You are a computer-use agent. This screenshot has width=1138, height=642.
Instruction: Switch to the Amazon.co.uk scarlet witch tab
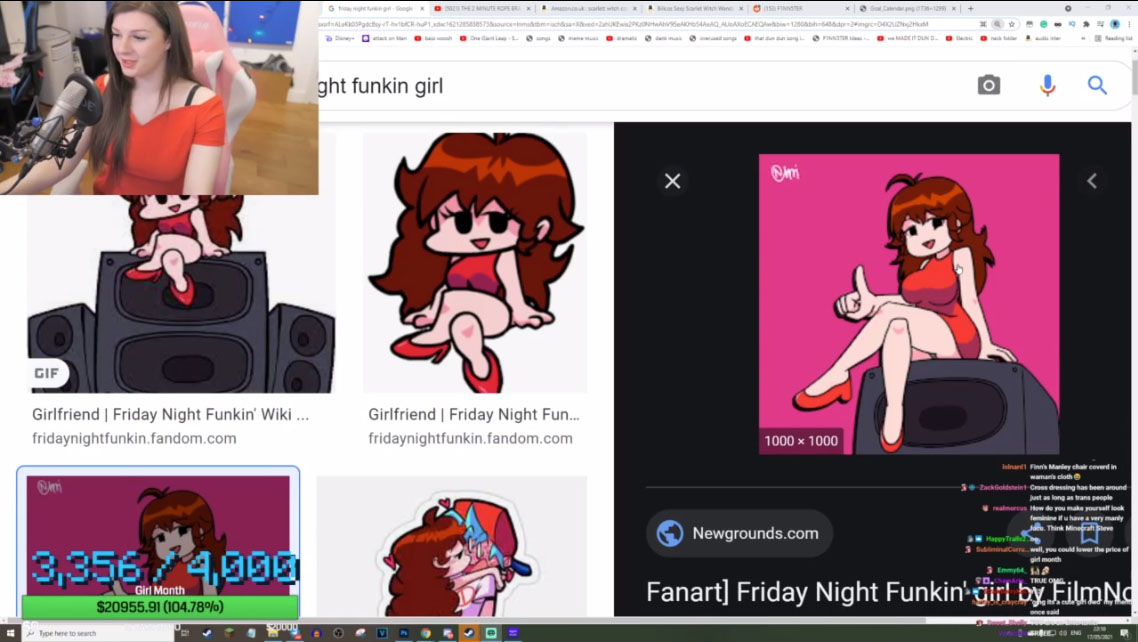(588, 9)
